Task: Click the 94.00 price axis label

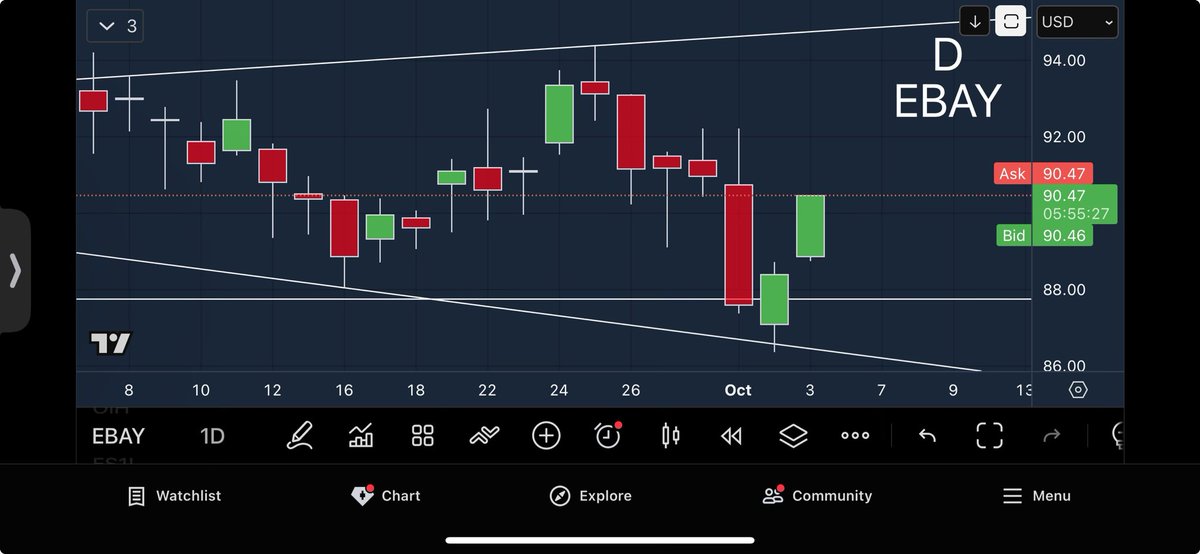Action: click(1063, 60)
